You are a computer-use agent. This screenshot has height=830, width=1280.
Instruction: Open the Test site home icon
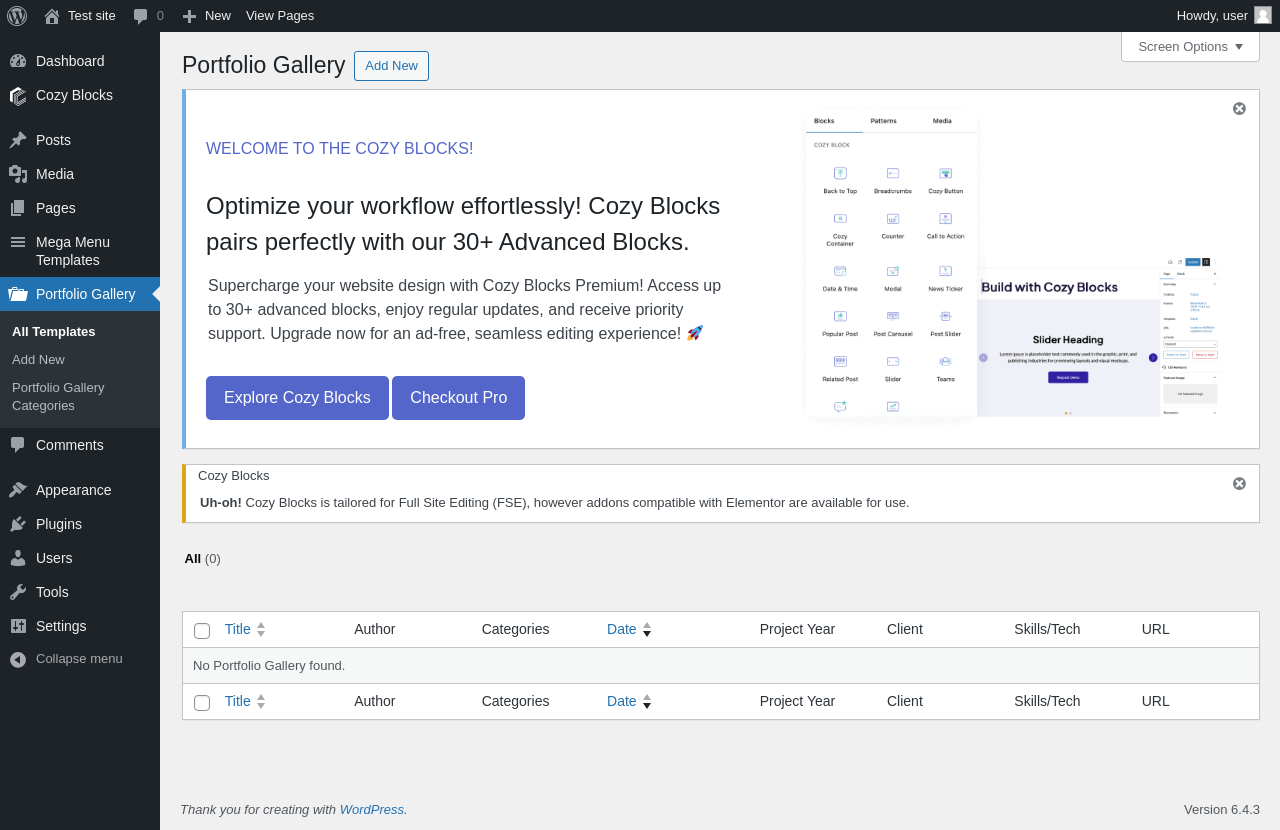(52, 16)
